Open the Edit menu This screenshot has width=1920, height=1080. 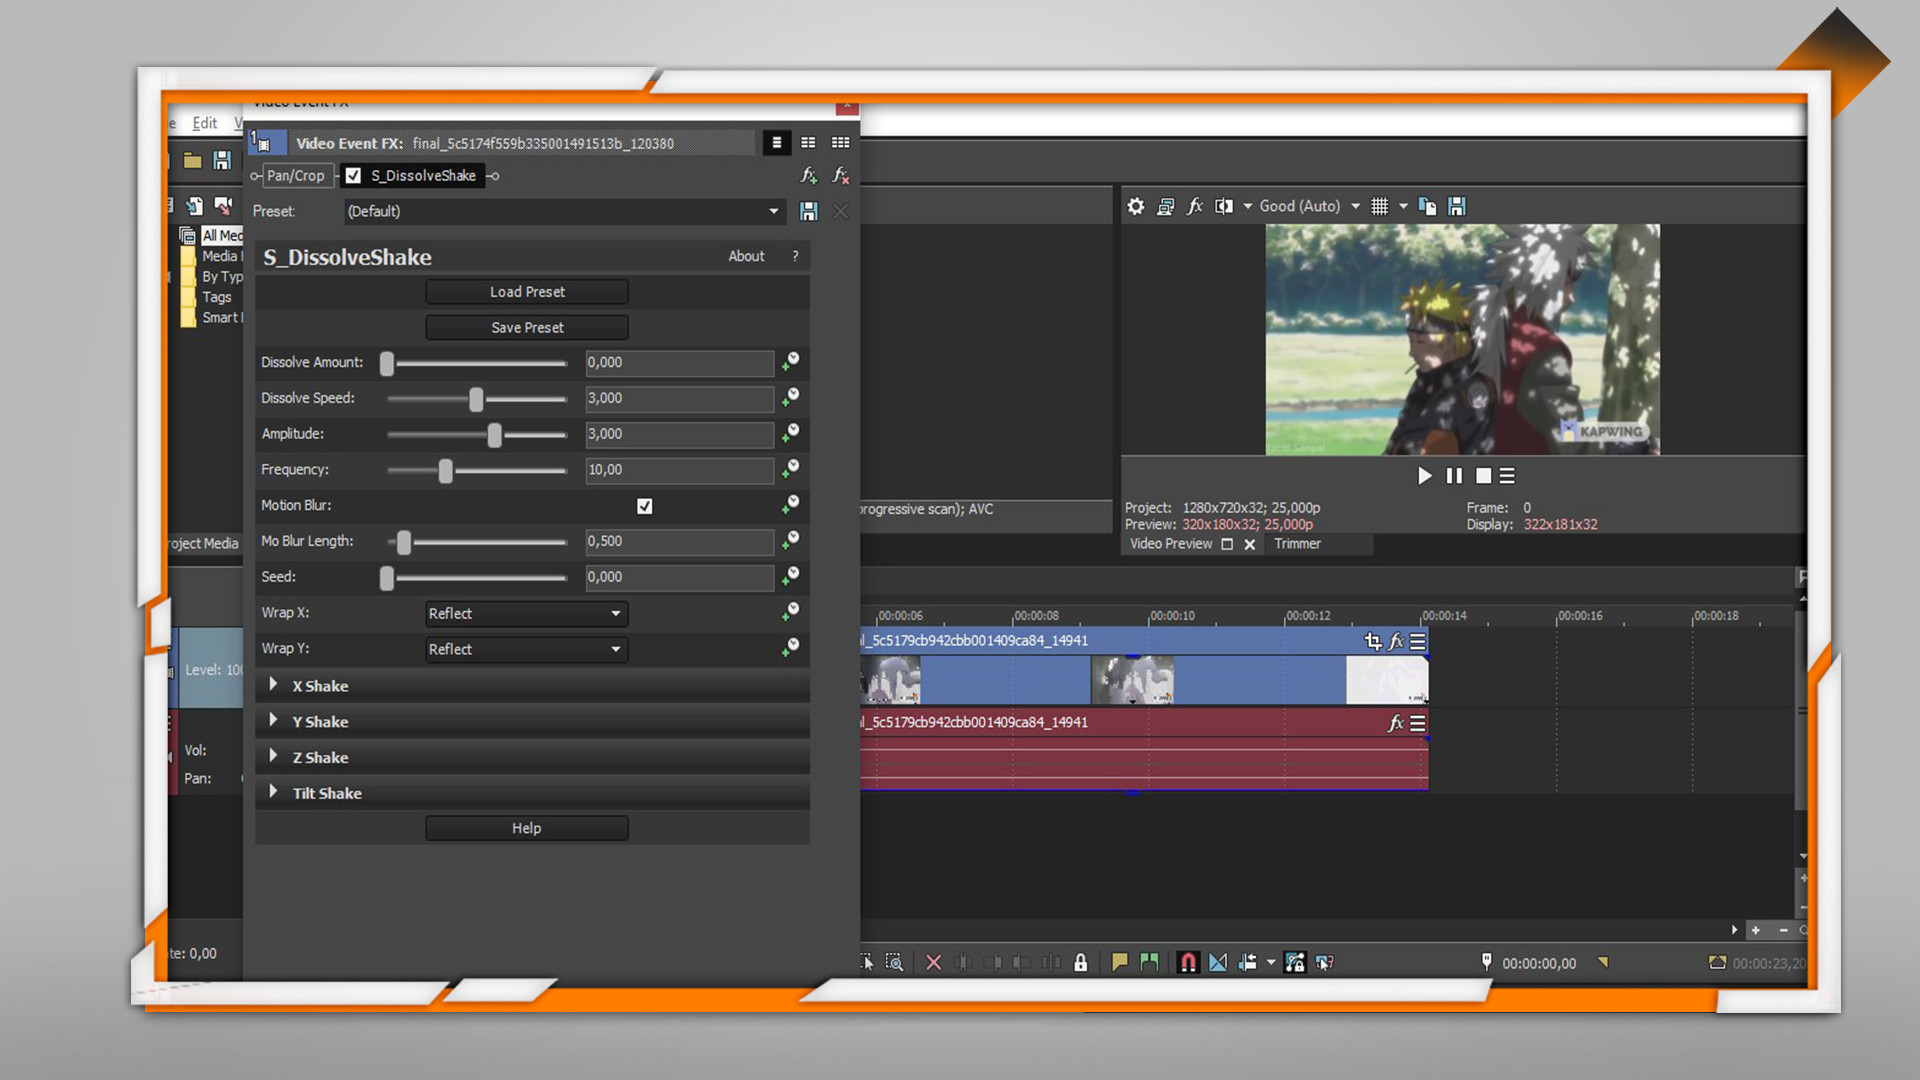[204, 123]
